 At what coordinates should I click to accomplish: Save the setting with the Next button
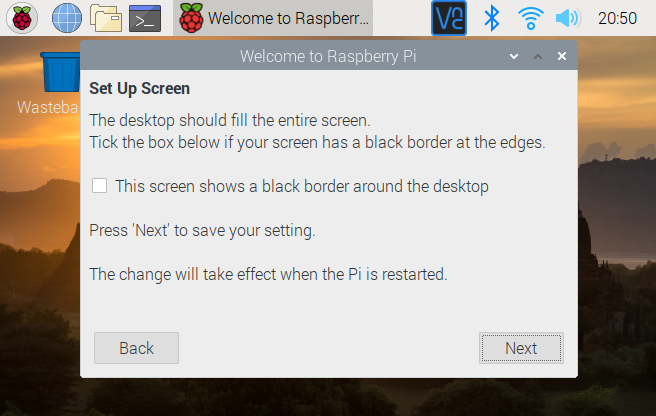521,348
